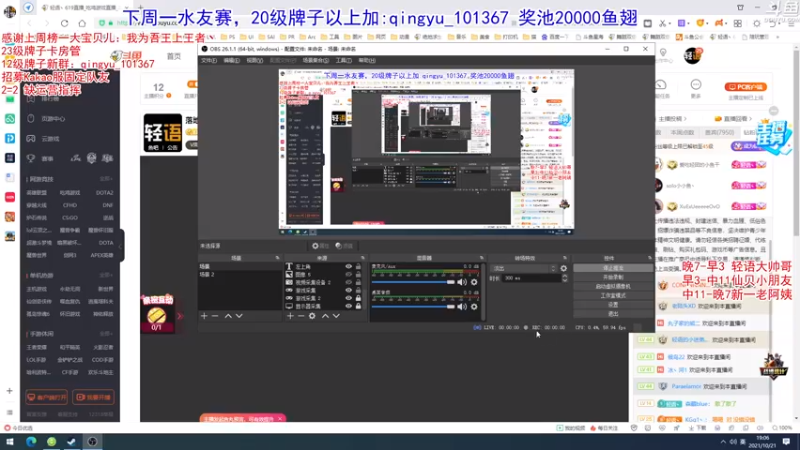Select 场景 2 in the scenes list
Image resolution: width=800 pixels, height=450 pixels.
[239, 274]
